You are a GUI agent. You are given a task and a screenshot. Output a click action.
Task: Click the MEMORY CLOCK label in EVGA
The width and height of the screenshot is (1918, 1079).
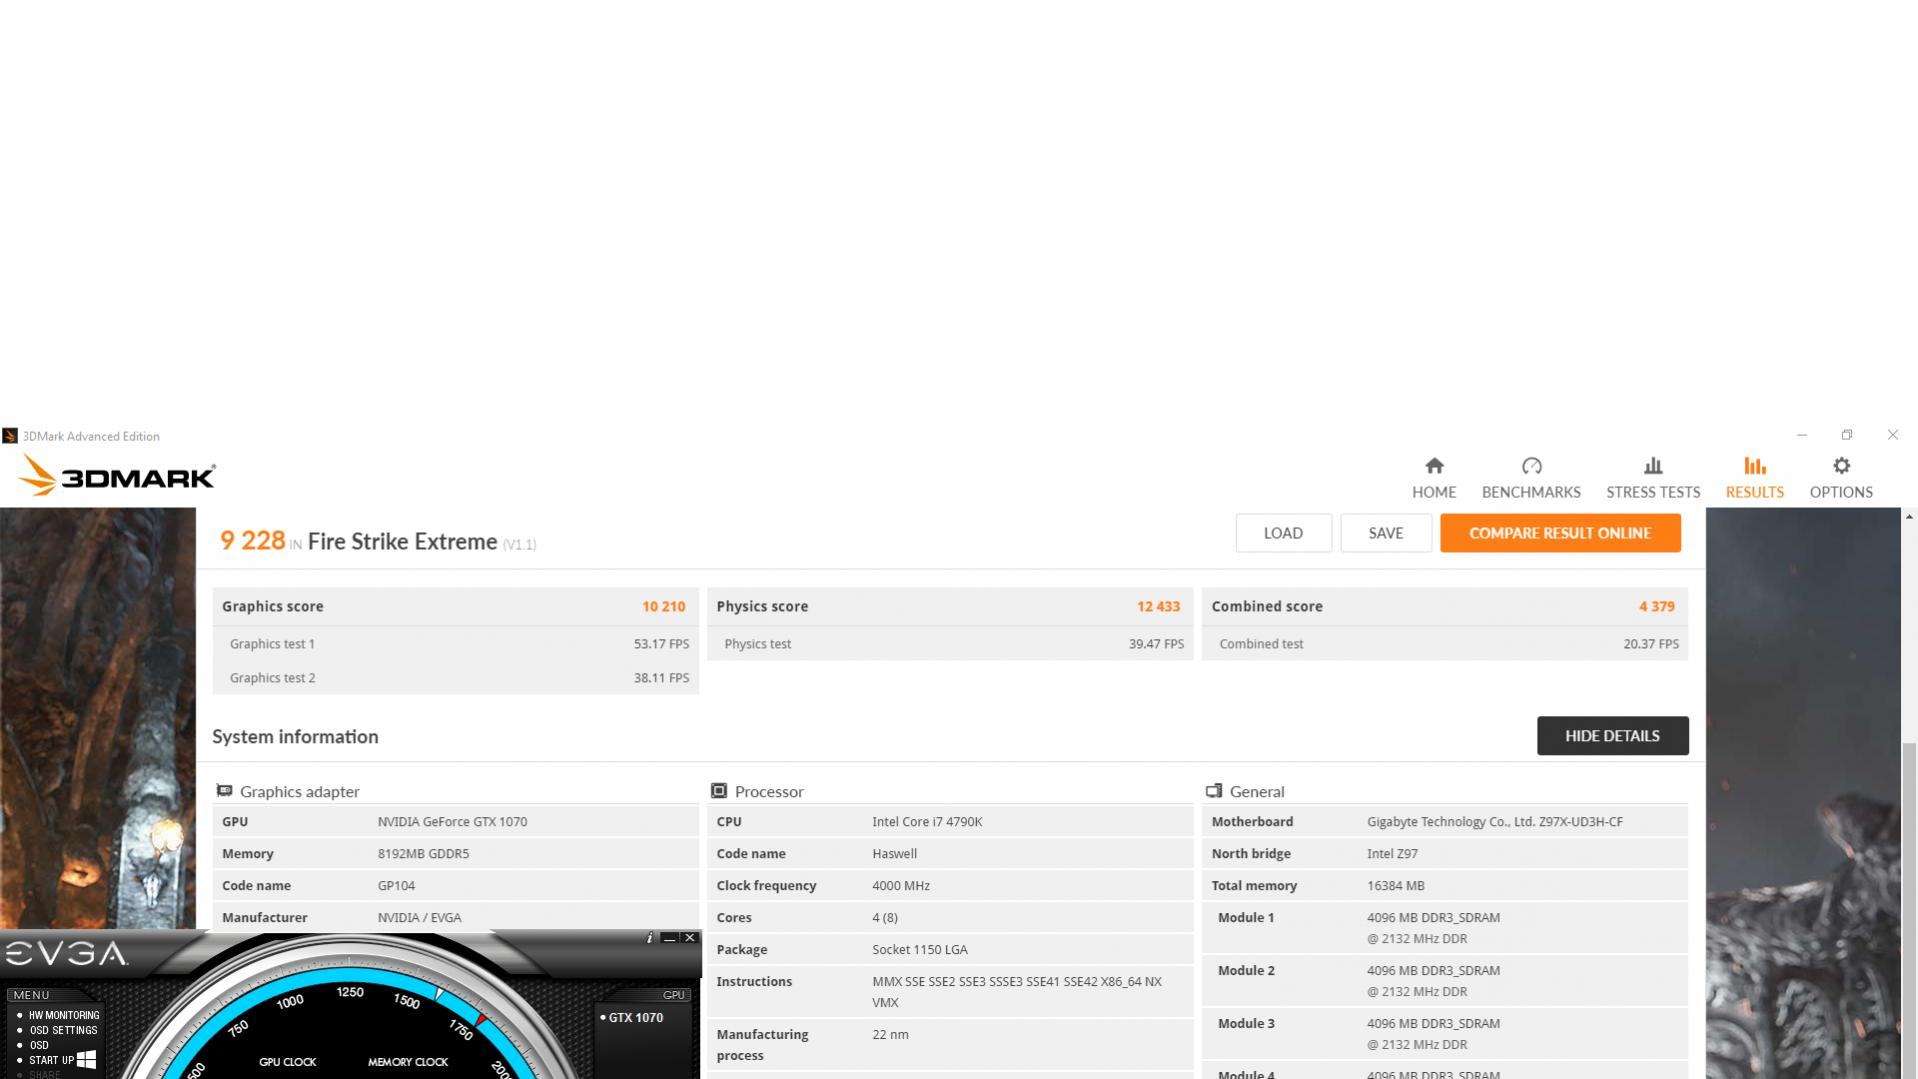click(x=407, y=1062)
